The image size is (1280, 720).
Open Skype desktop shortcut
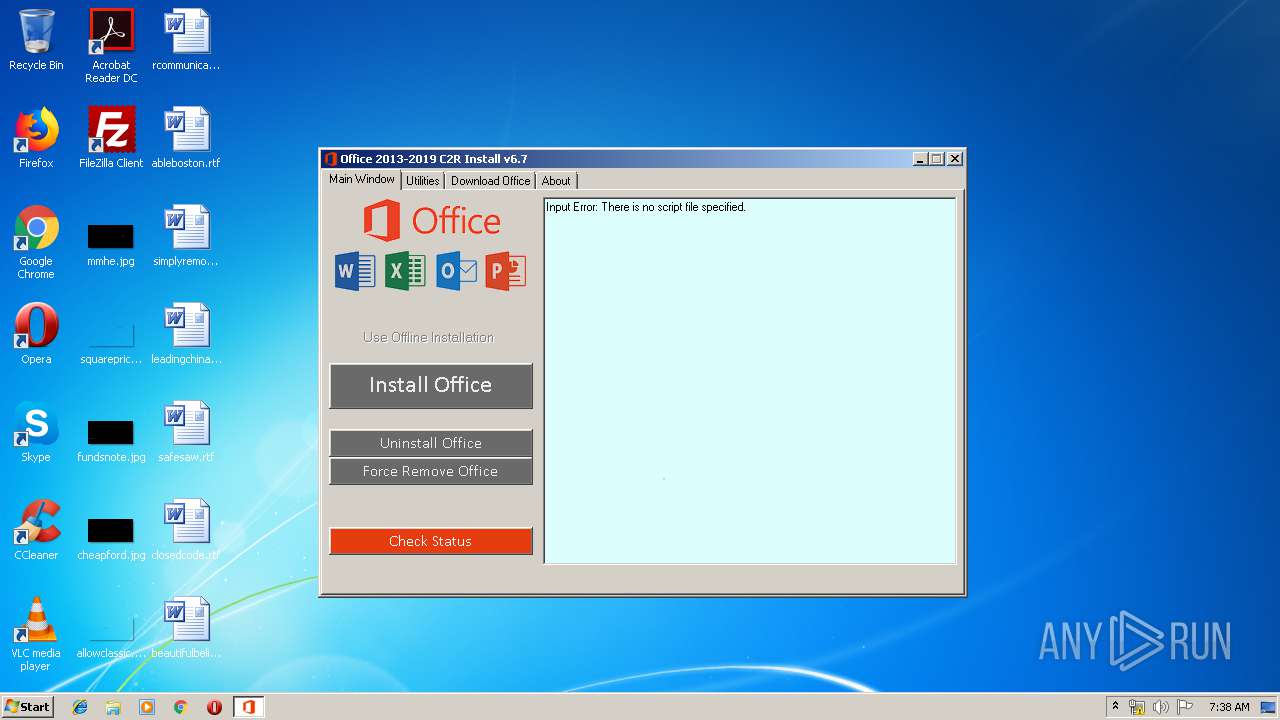[36, 432]
